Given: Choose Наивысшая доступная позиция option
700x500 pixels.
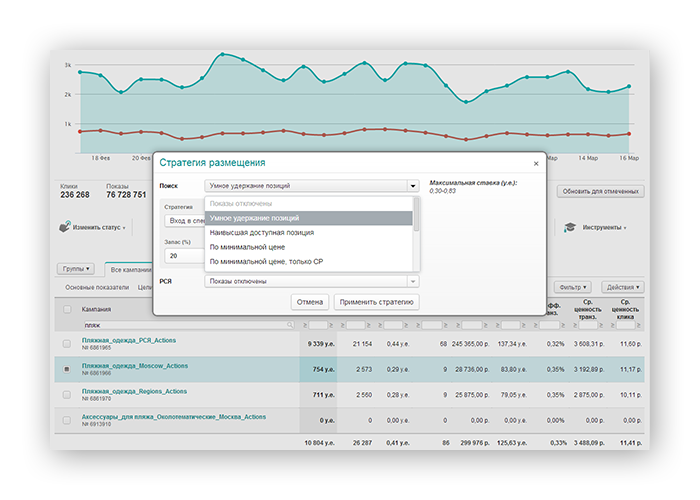Looking at the screenshot, I should pos(261,232).
